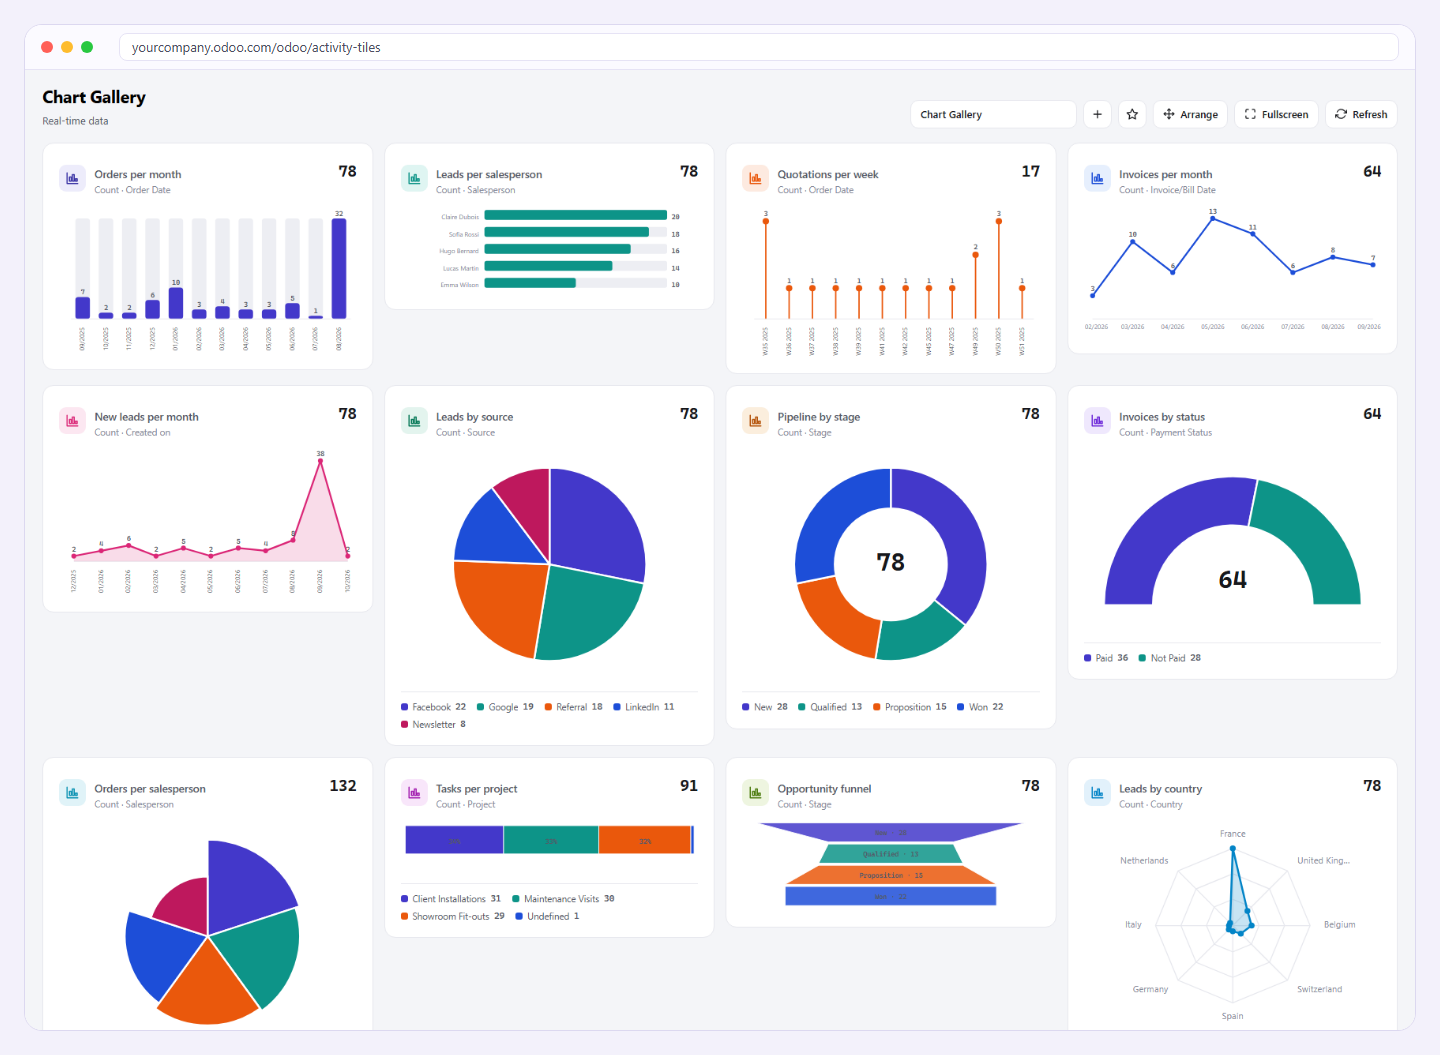Image resolution: width=1440 pixels, height=1055 pixels.
Task: Click the Invoices by status chart icon
Action: pyautogui.click(x=1097, y=421)
